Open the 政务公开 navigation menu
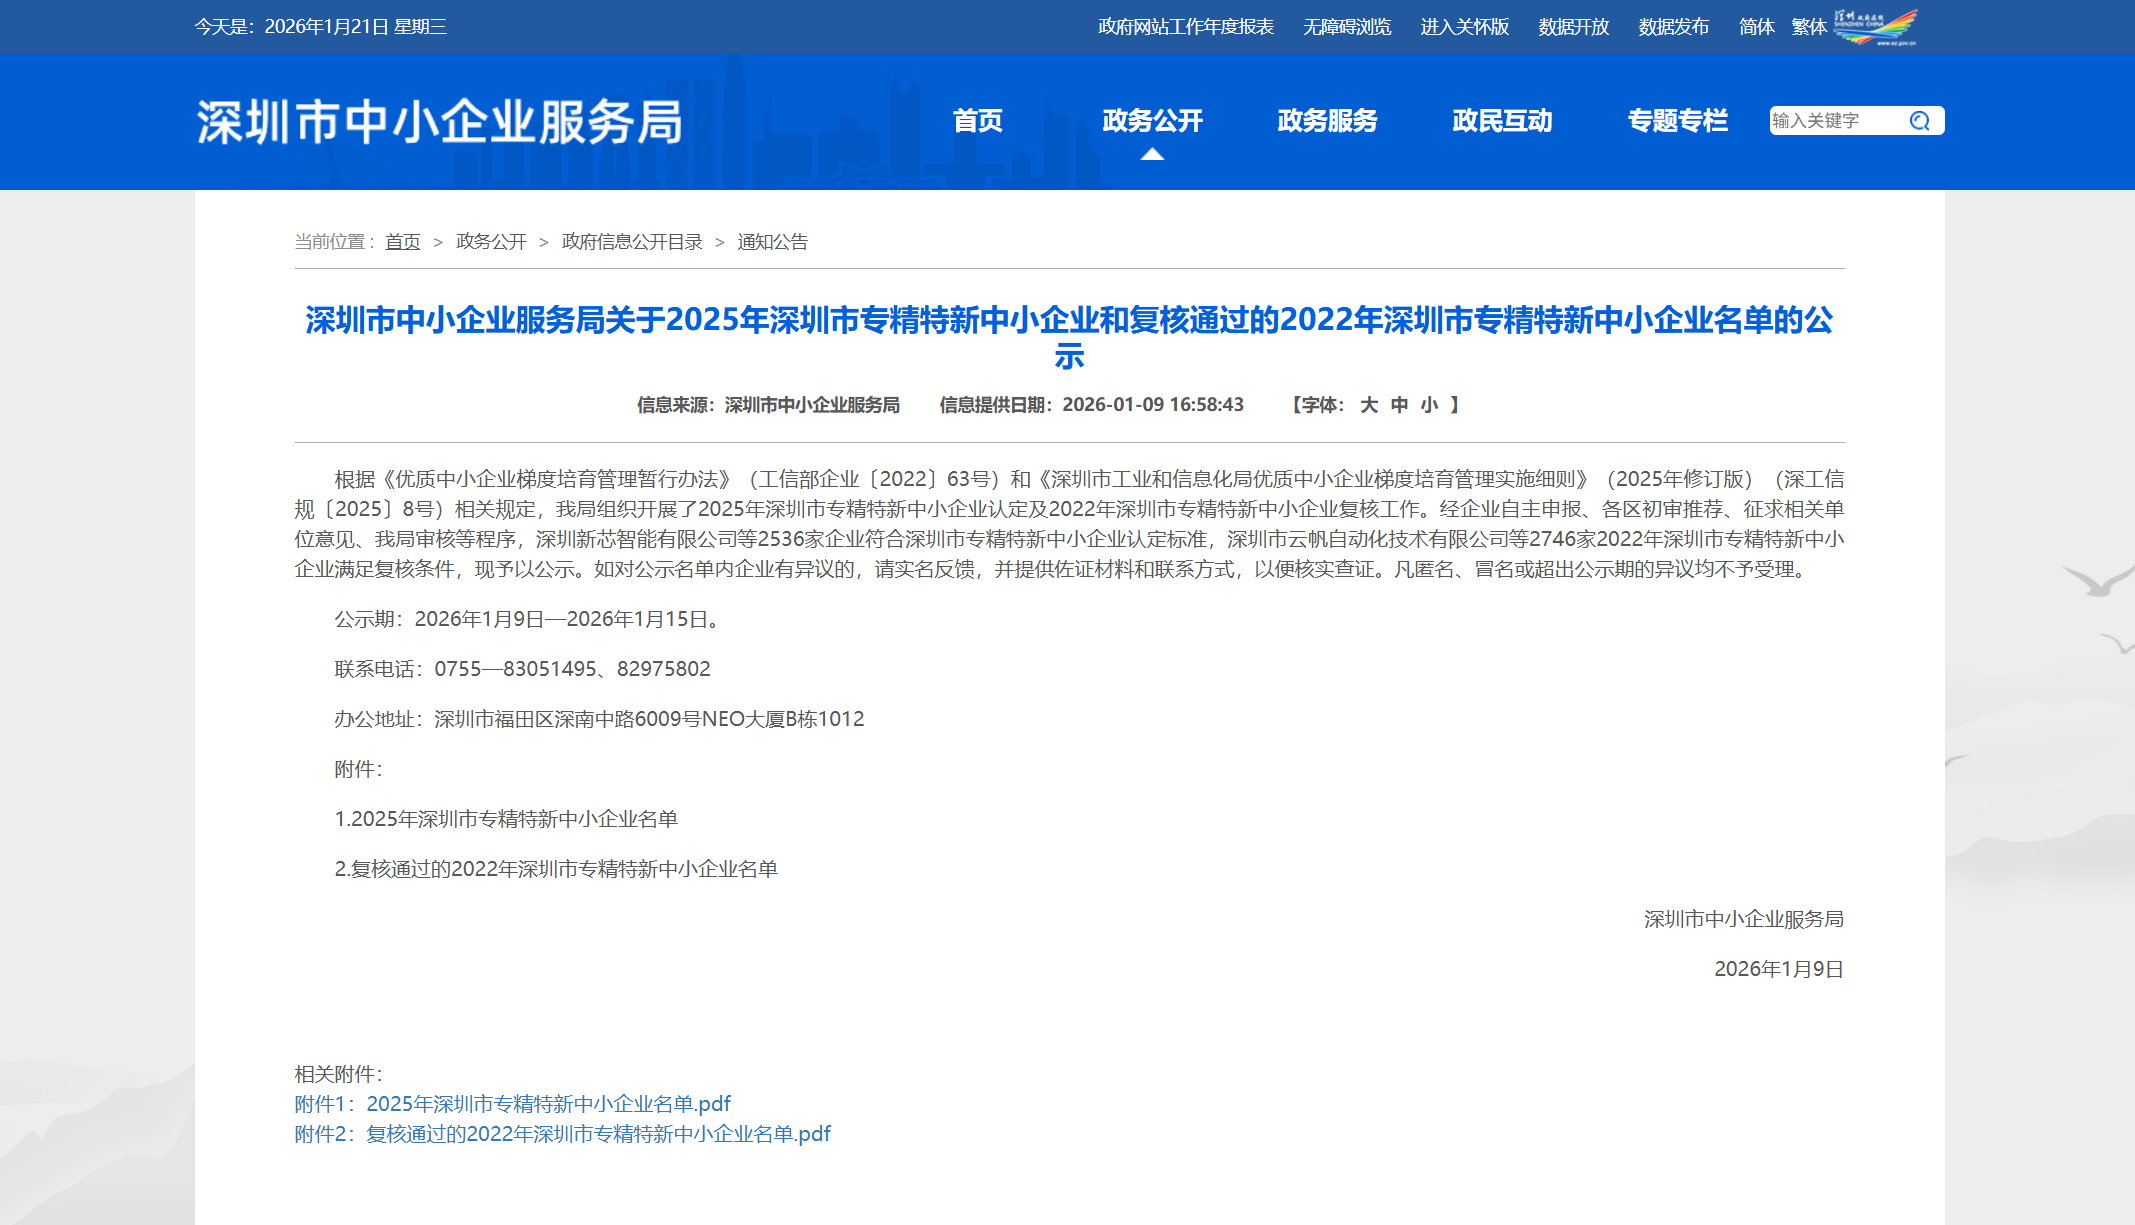This screenshot has width=2135, height=1225. [x=1152, y=121]
